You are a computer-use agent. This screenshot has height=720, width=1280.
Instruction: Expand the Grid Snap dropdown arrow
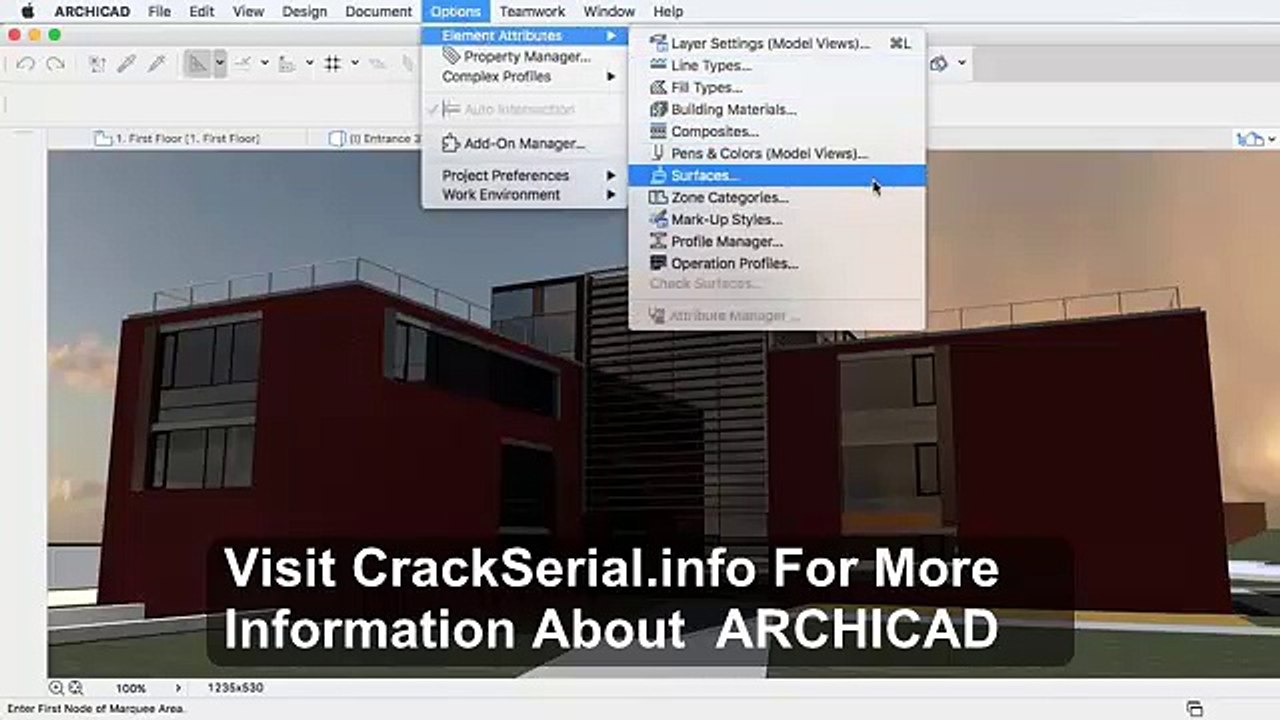pyautogui.click(x=354, y=63)
